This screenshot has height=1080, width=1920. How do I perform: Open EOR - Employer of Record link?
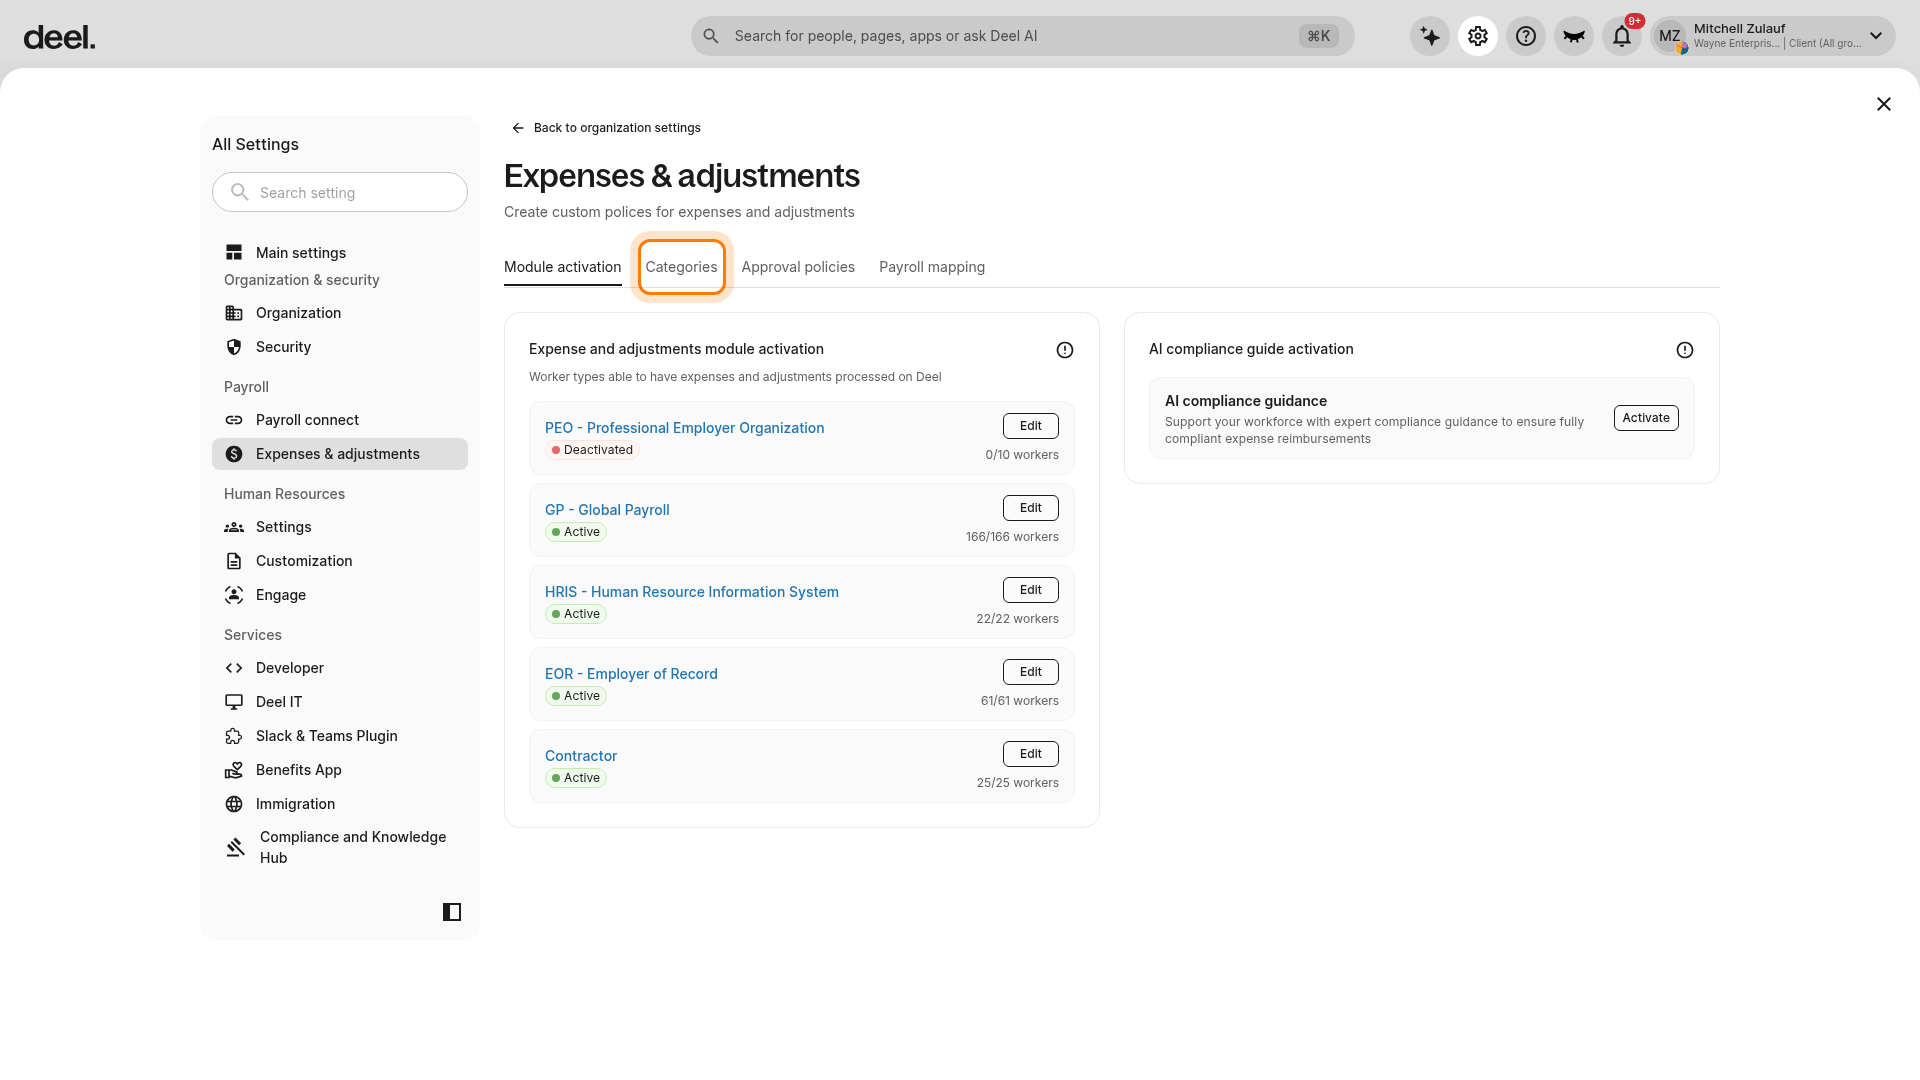click(x=631, y=674)
